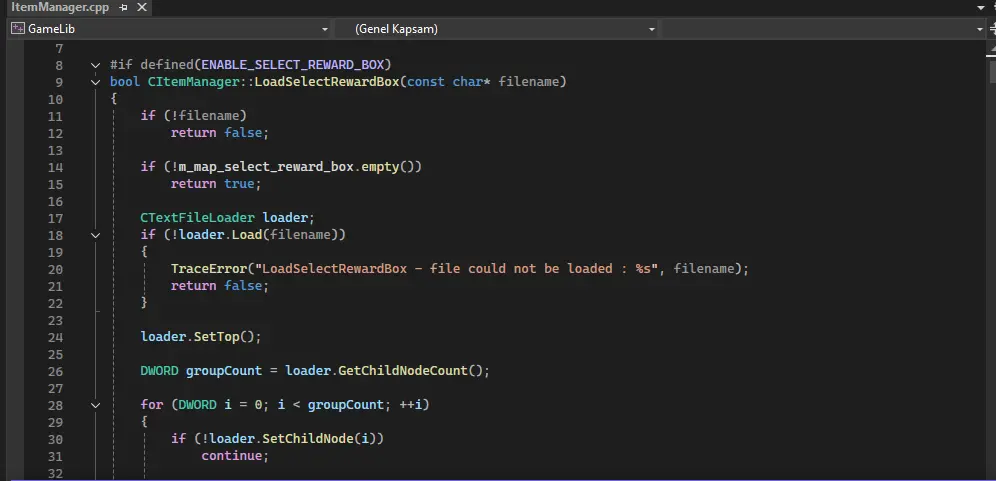Click on 'CTextFileLoader' type name
The height and width of the screenshot is (481, 996).
[198, 218]
